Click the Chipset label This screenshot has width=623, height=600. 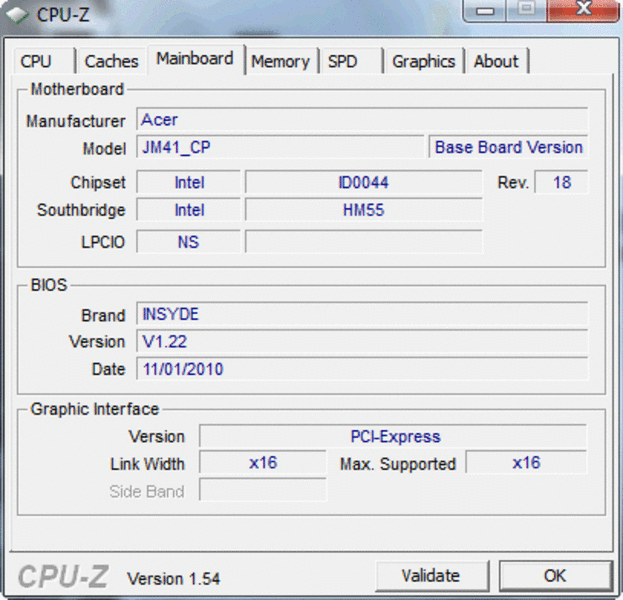coord(98,182)
